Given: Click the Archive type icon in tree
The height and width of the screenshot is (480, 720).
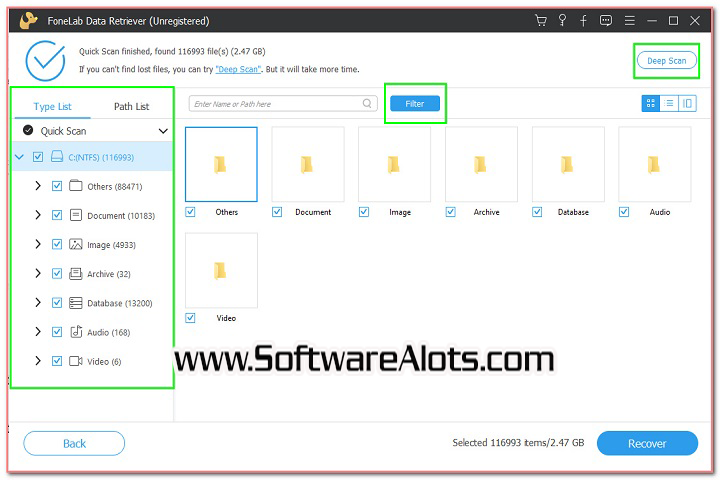Looking at the screenshot, I should click(76, 273).
